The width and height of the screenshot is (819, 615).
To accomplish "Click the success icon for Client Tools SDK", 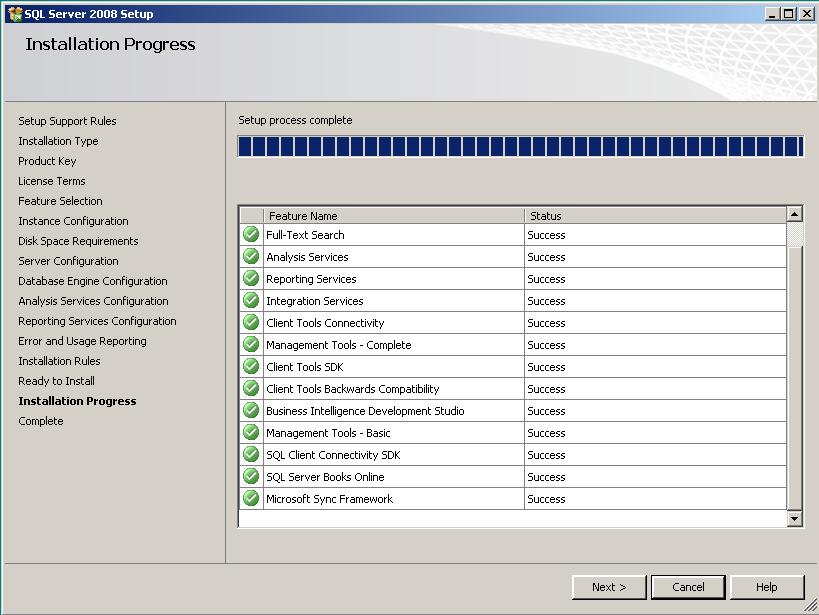I will 251,366.
